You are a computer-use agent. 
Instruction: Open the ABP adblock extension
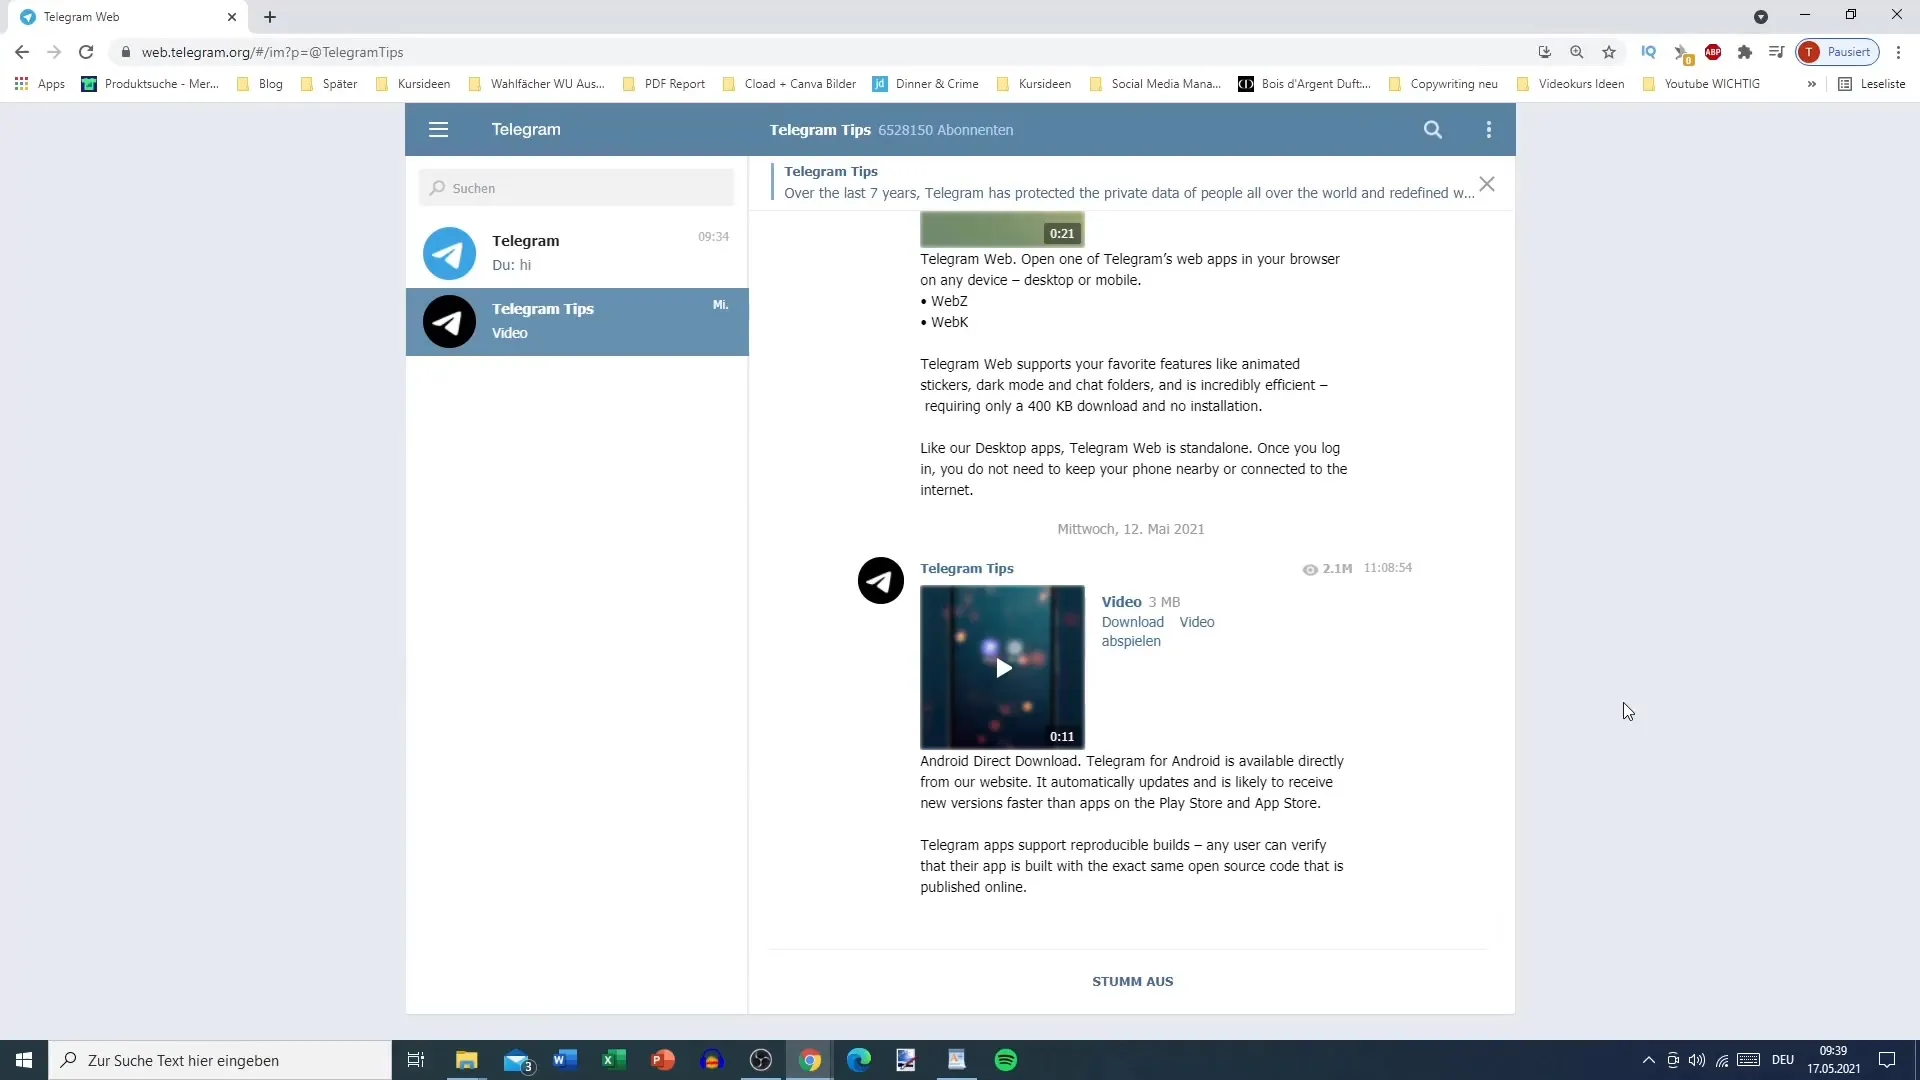pyautogui.click(x=1713, y=52)
